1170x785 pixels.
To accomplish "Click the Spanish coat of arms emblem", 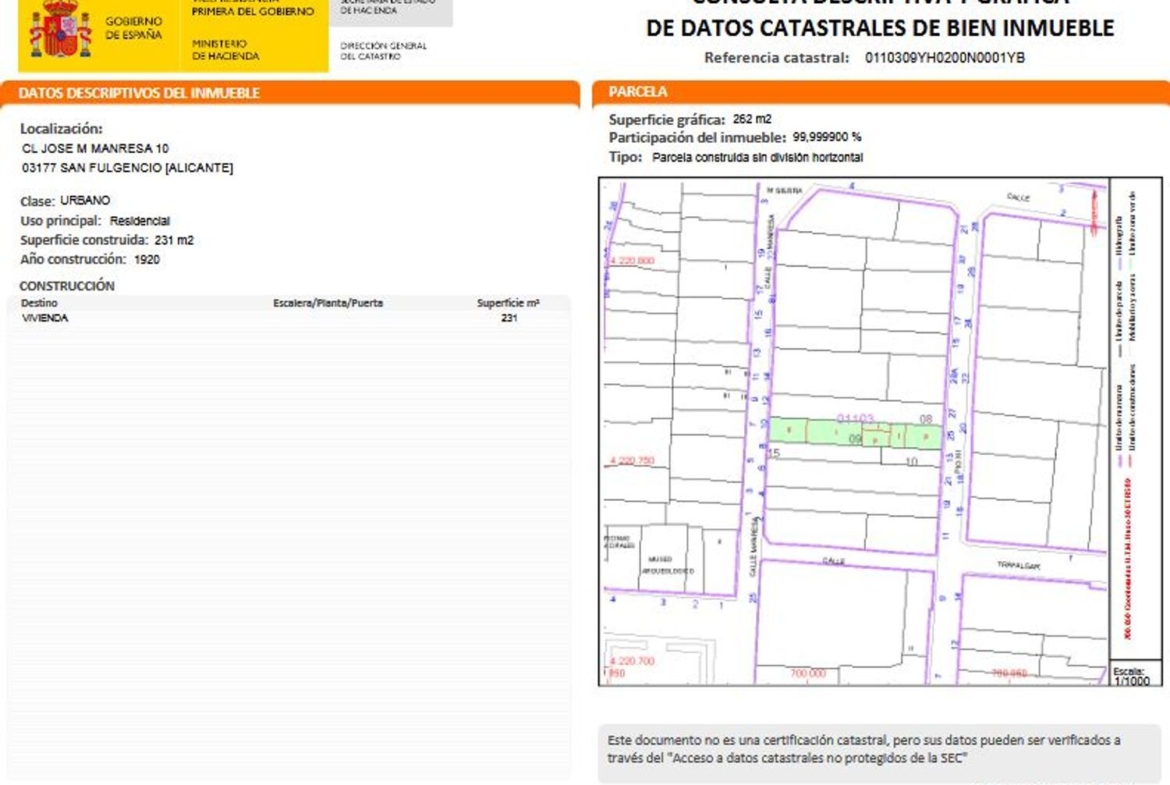I will pyautogui.click(x=61, y=28).
